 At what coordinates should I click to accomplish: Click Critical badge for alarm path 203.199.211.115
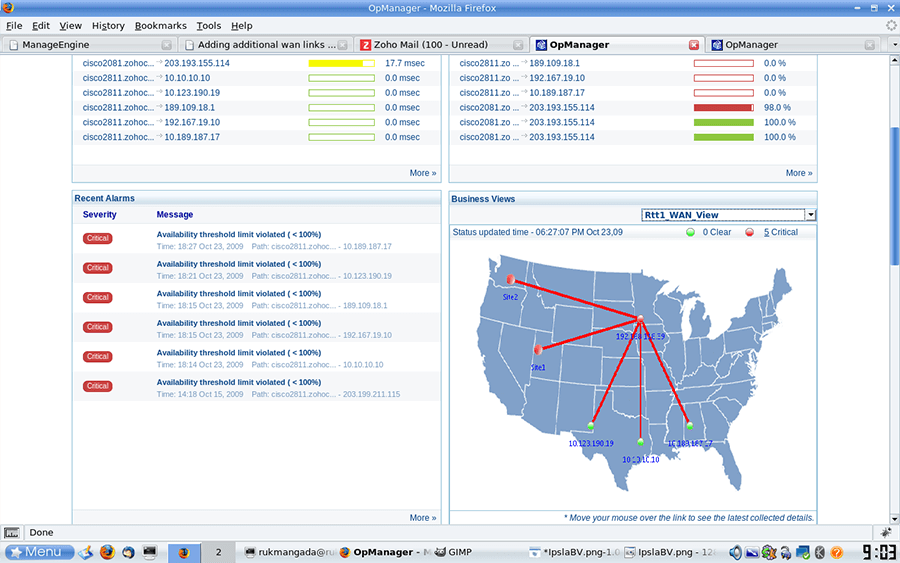(x=98, y=386)
